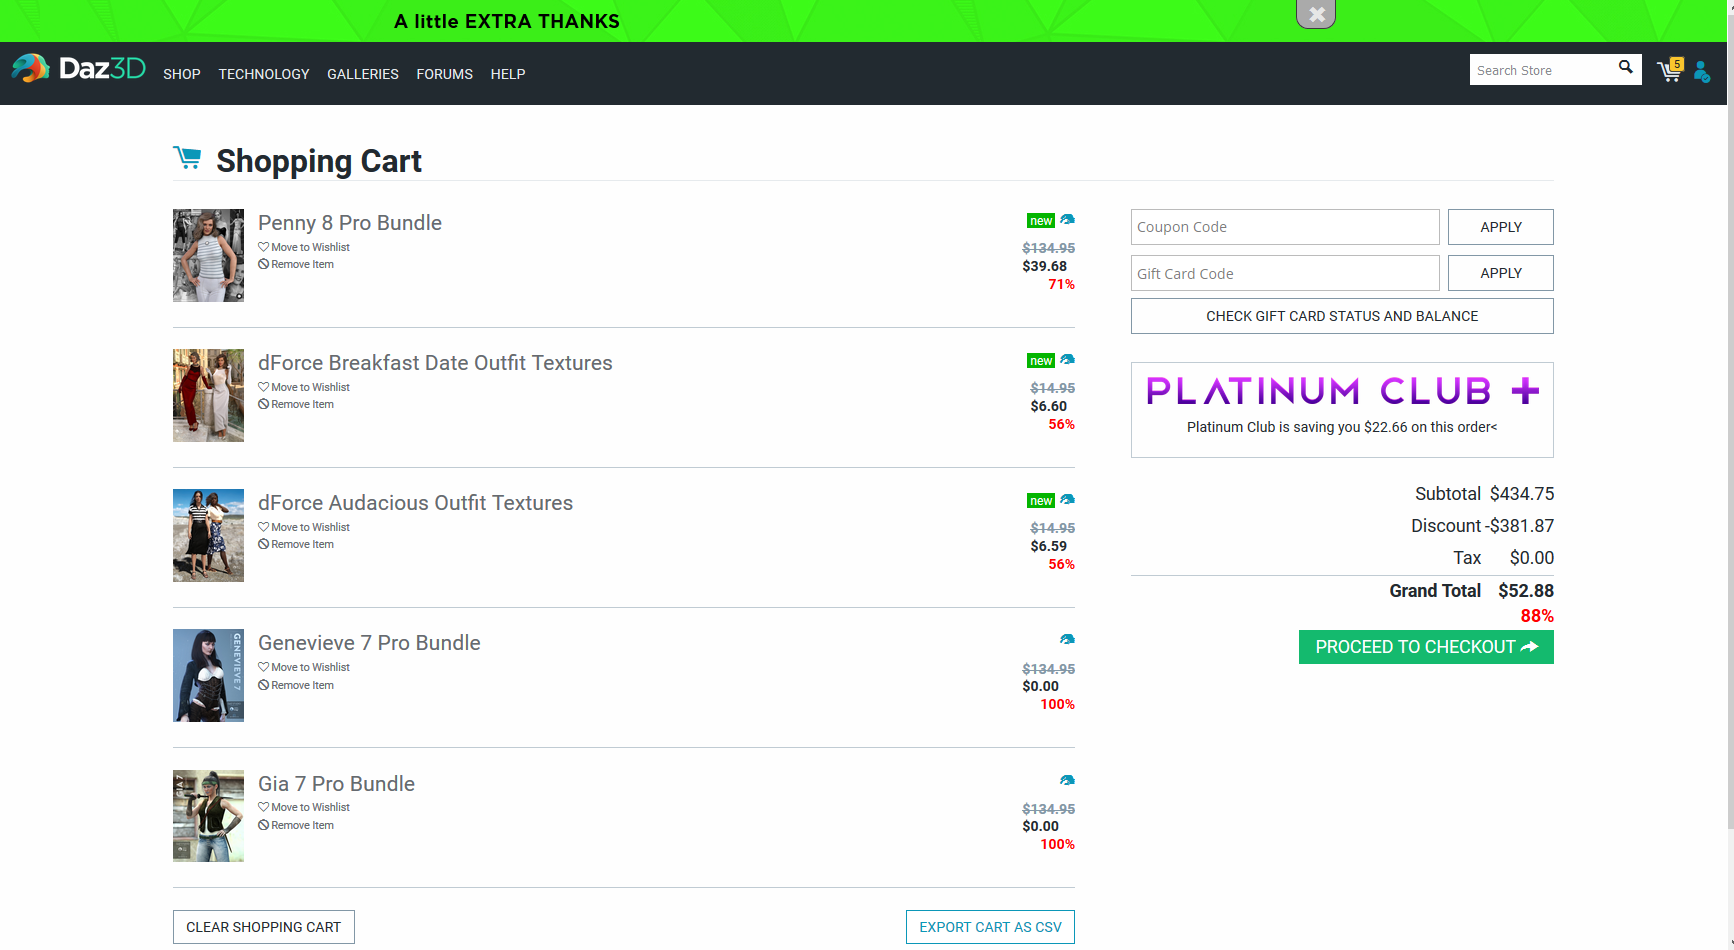Open the SHOP menu
The height and width of the screenshot is (950, 1734).
(182, 74)
